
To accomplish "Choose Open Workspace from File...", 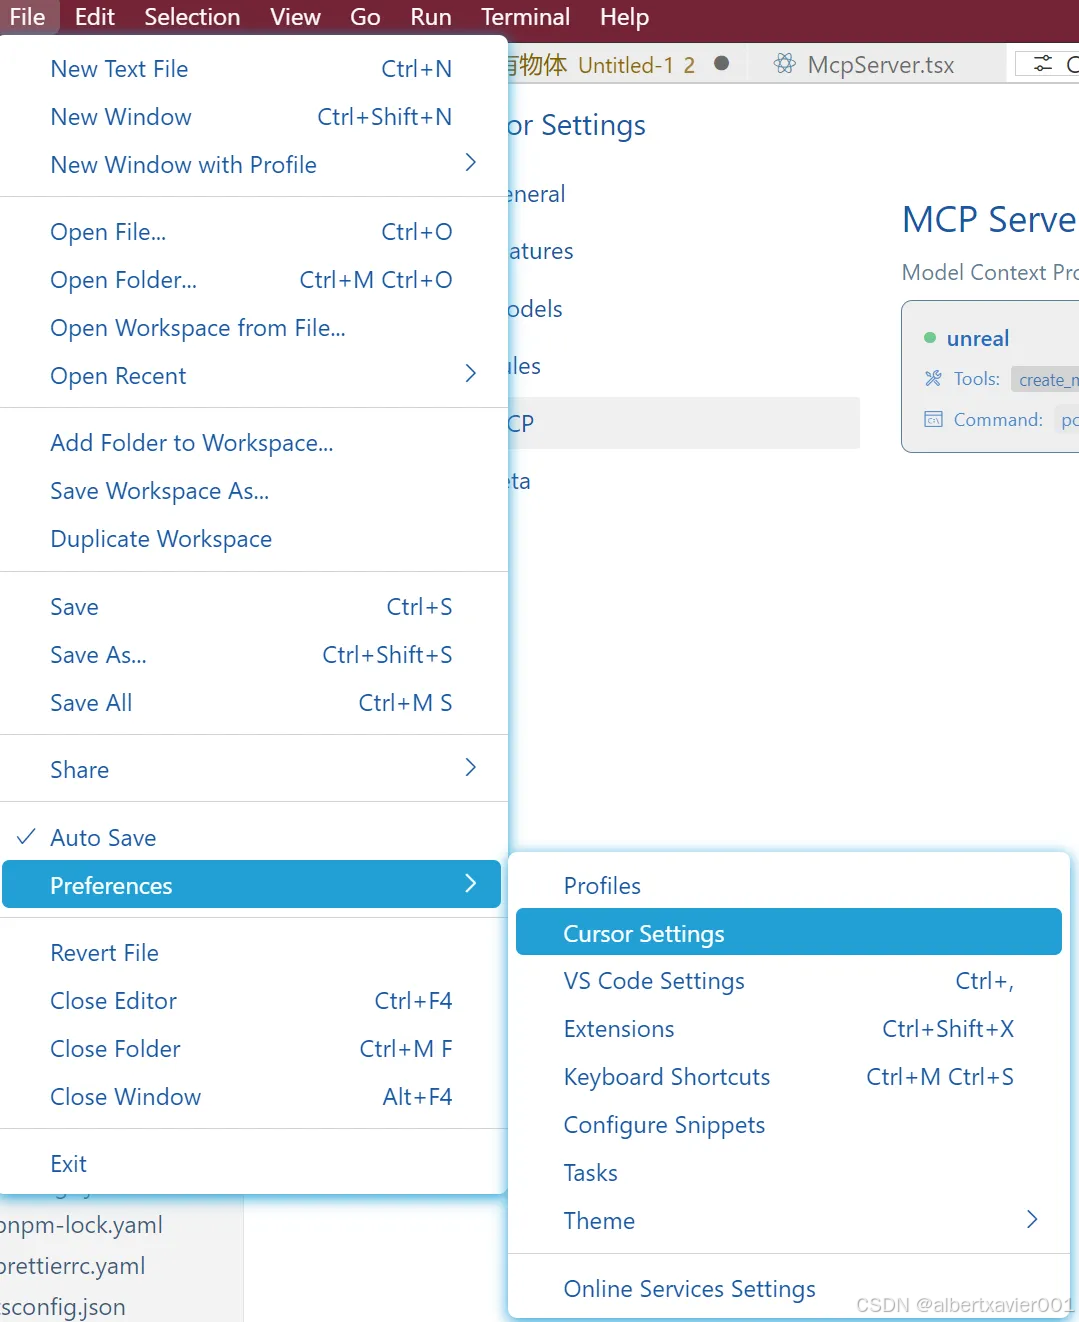I will (x=251, y=328).
